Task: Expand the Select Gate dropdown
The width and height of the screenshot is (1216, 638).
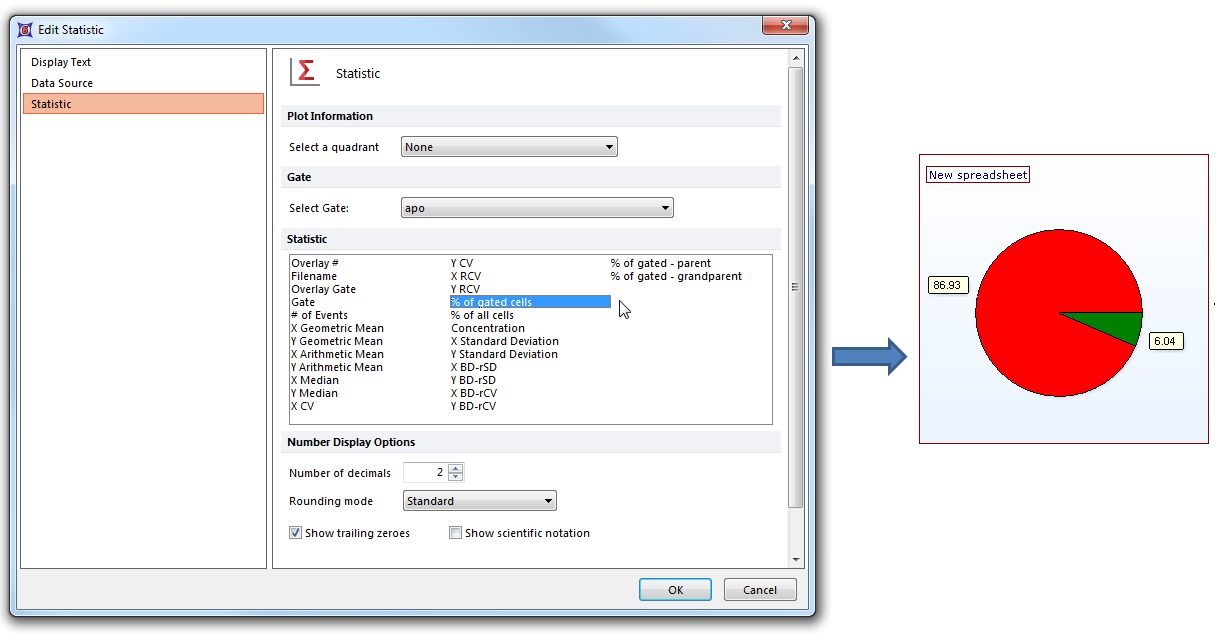Action: pos(537,208)
